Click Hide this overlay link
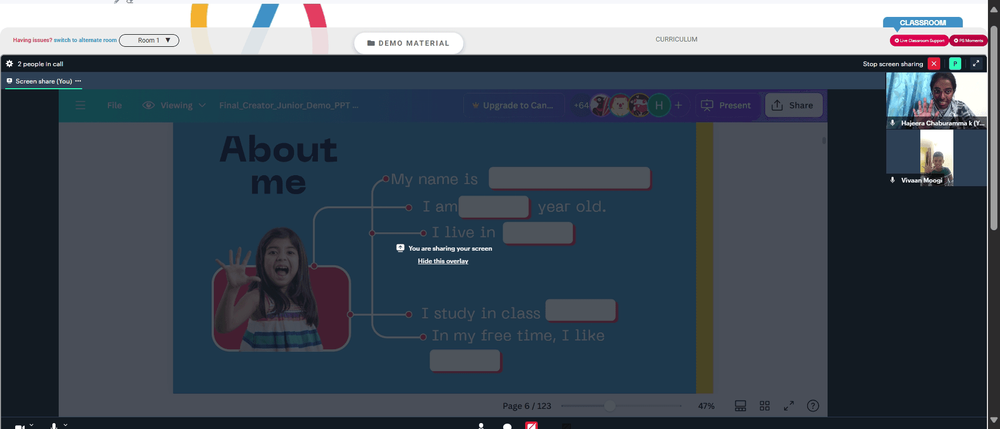This screenshot has height=429, width=1000. 443,261
